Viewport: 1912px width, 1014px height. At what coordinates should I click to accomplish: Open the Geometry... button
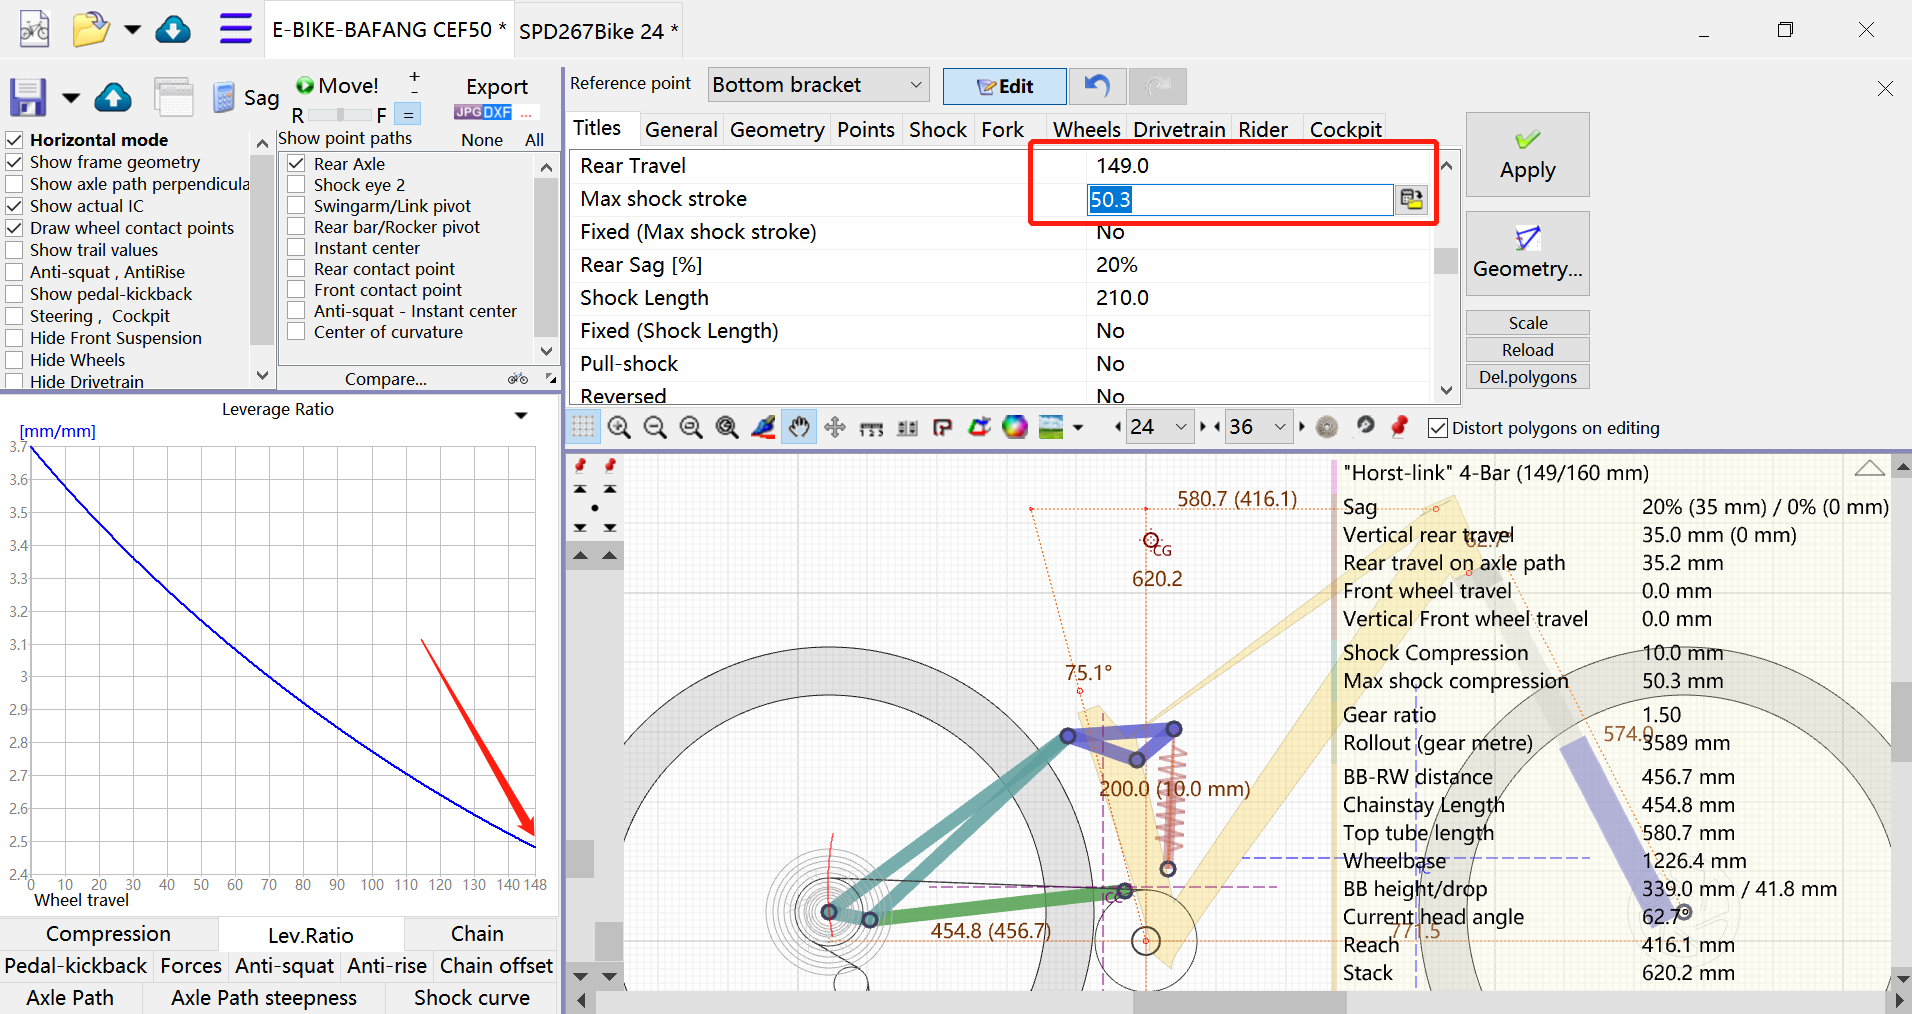point(1528,253)
